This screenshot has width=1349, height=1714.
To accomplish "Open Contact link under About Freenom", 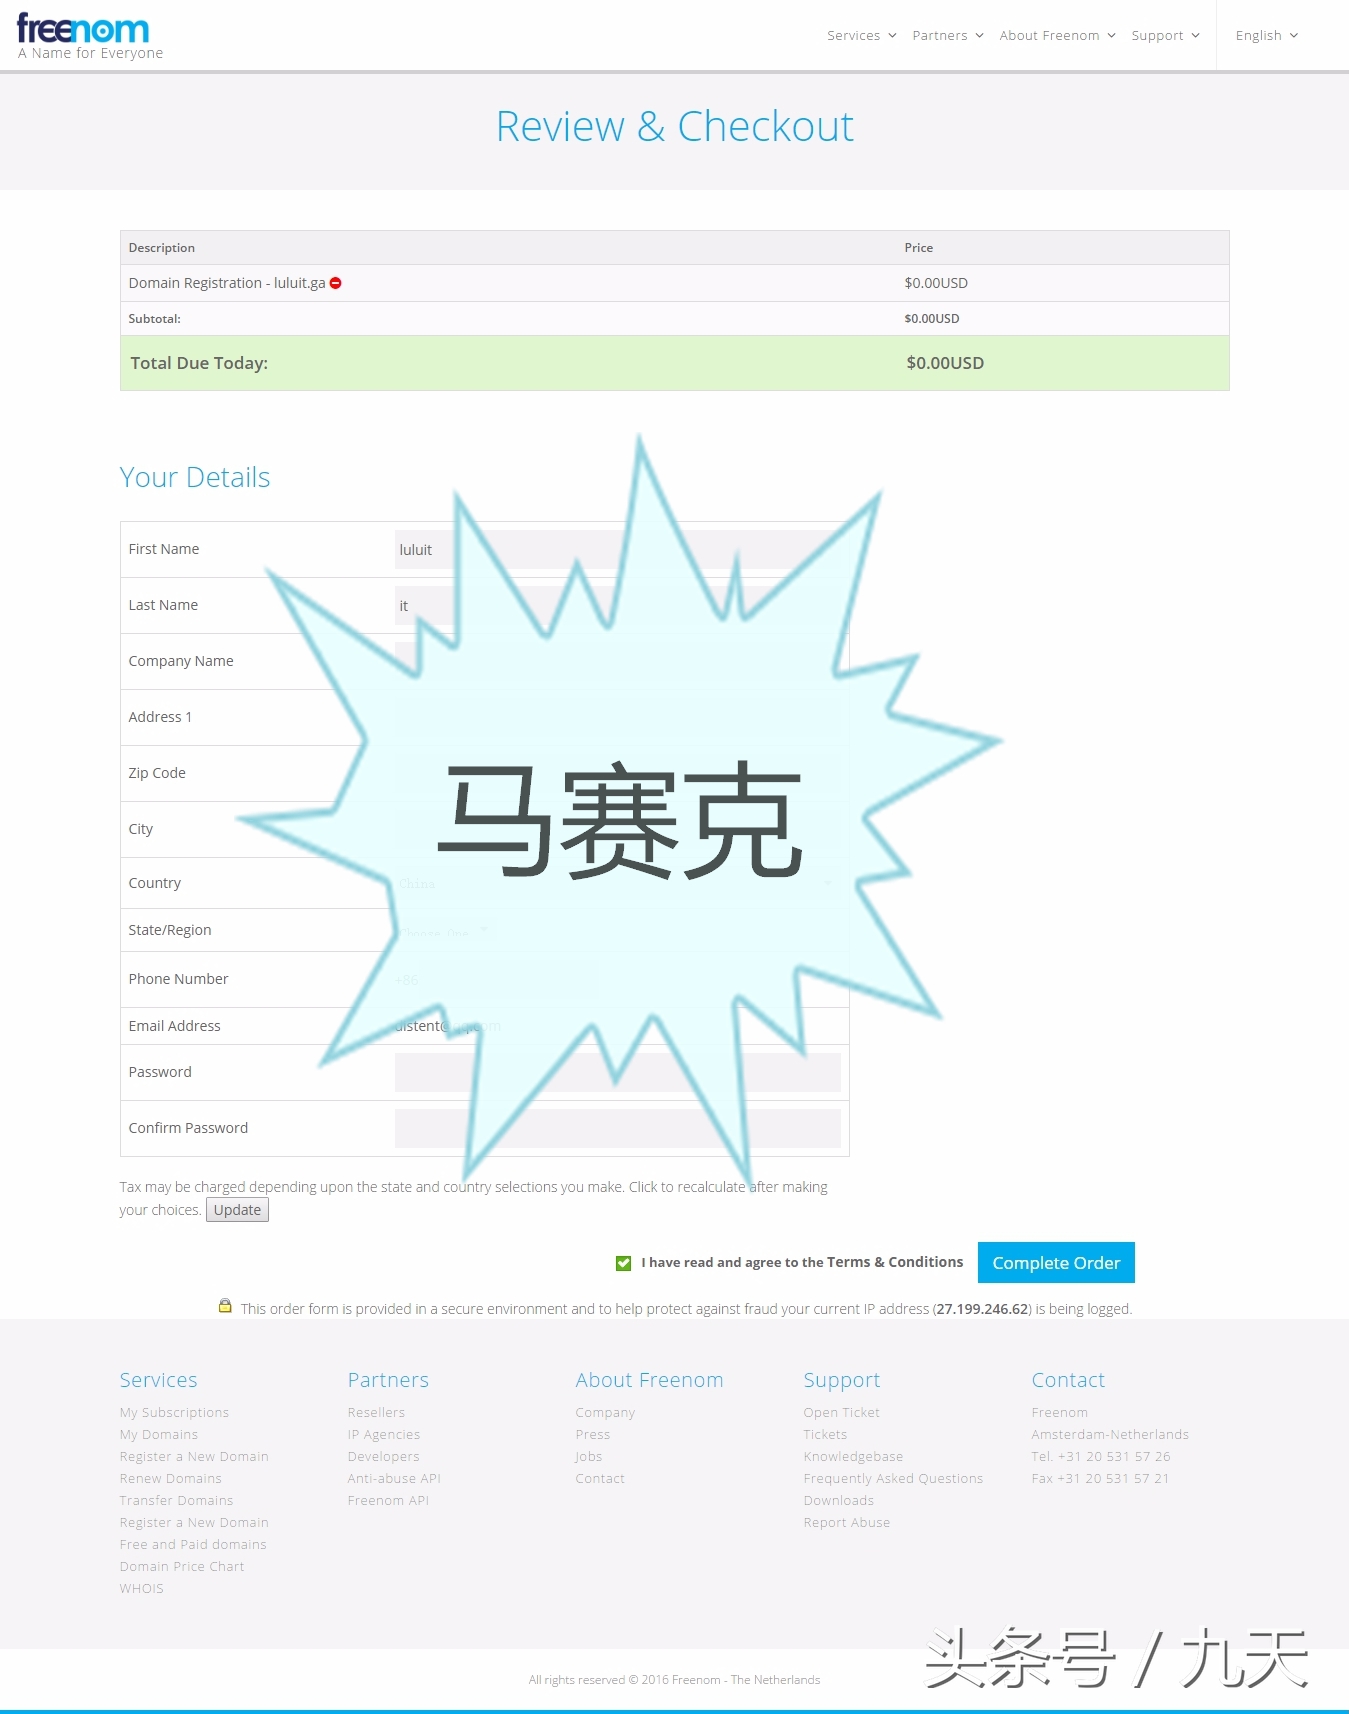I will pos(599,1478).
